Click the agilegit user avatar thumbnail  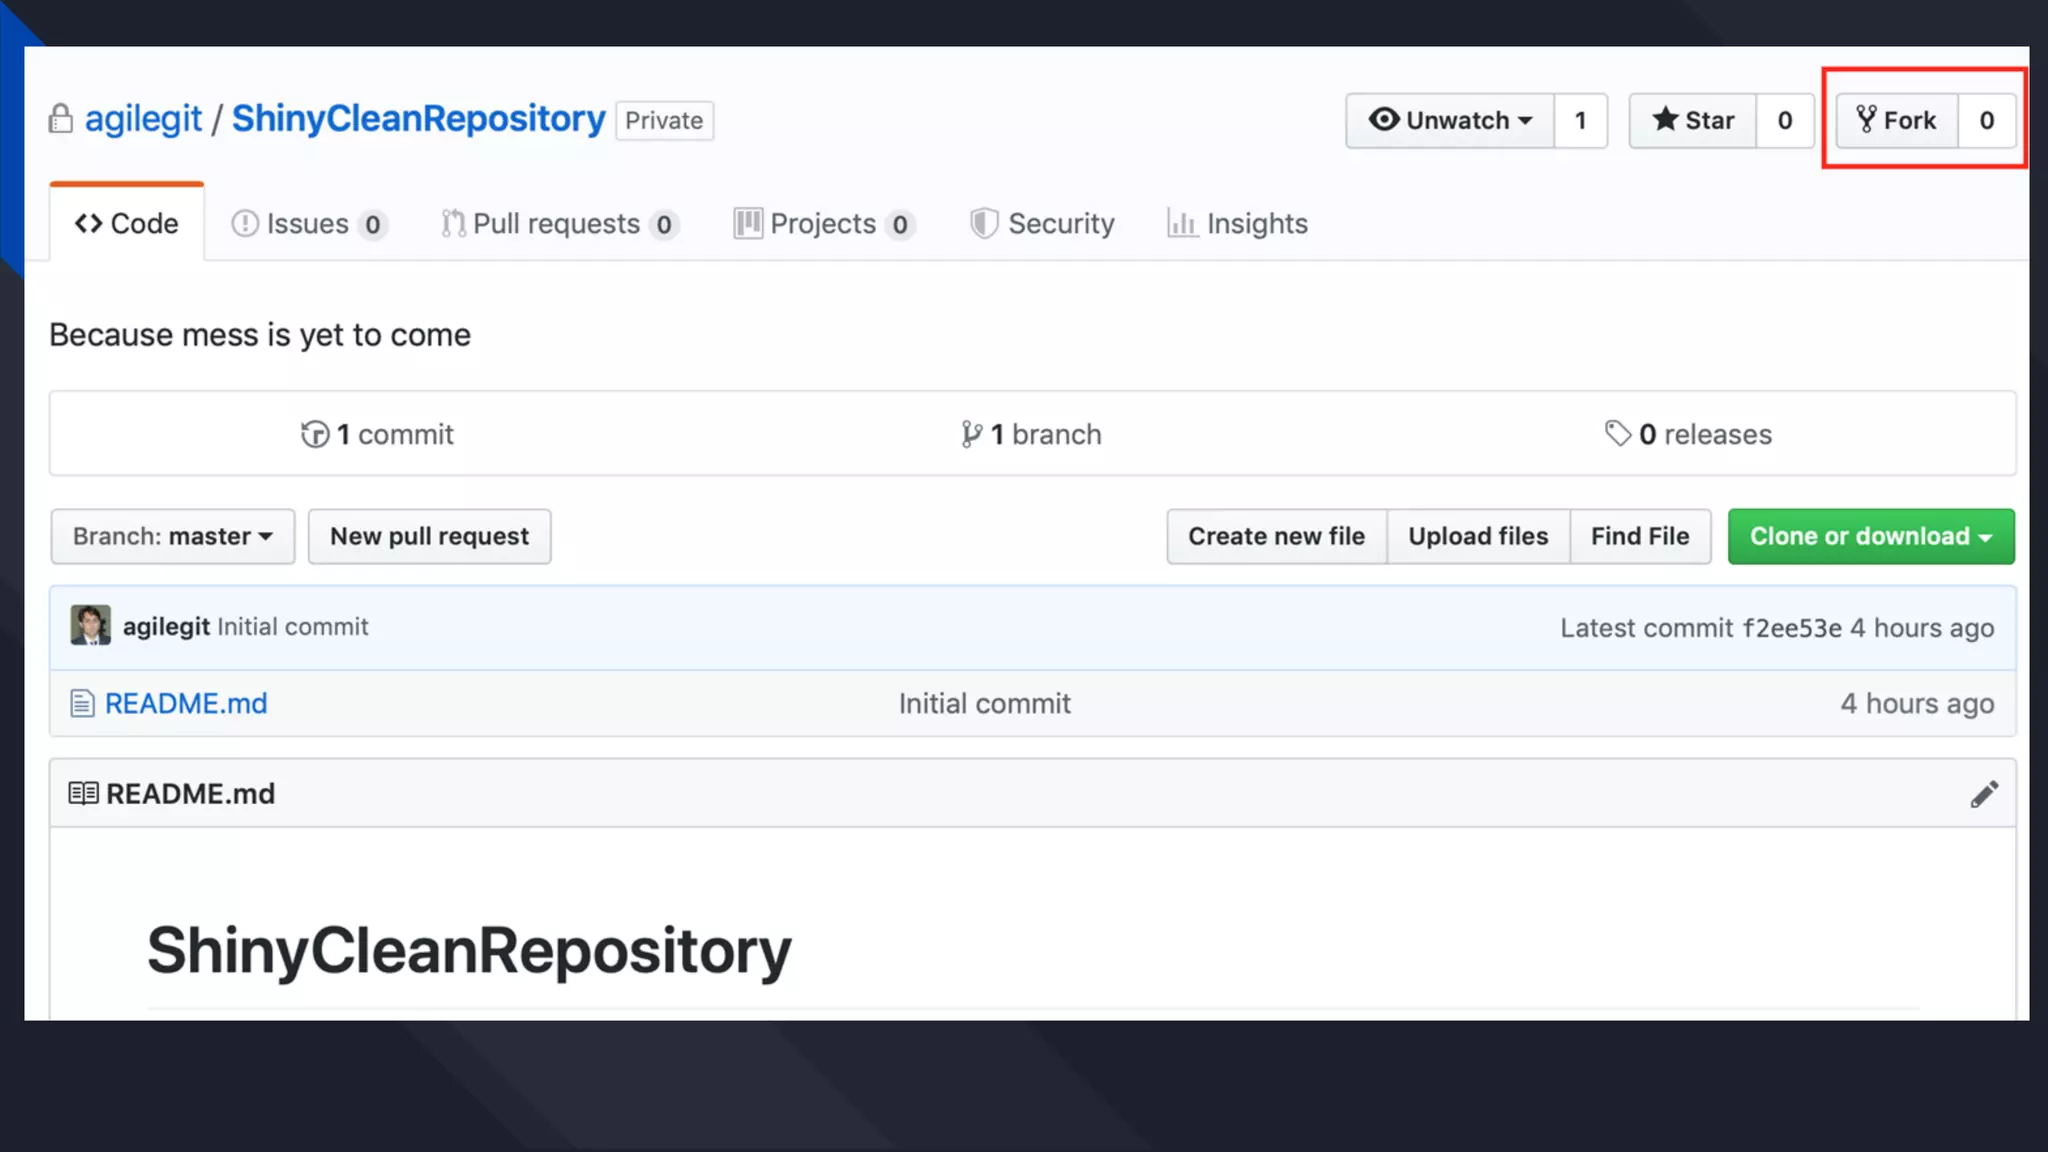point(90,626)
